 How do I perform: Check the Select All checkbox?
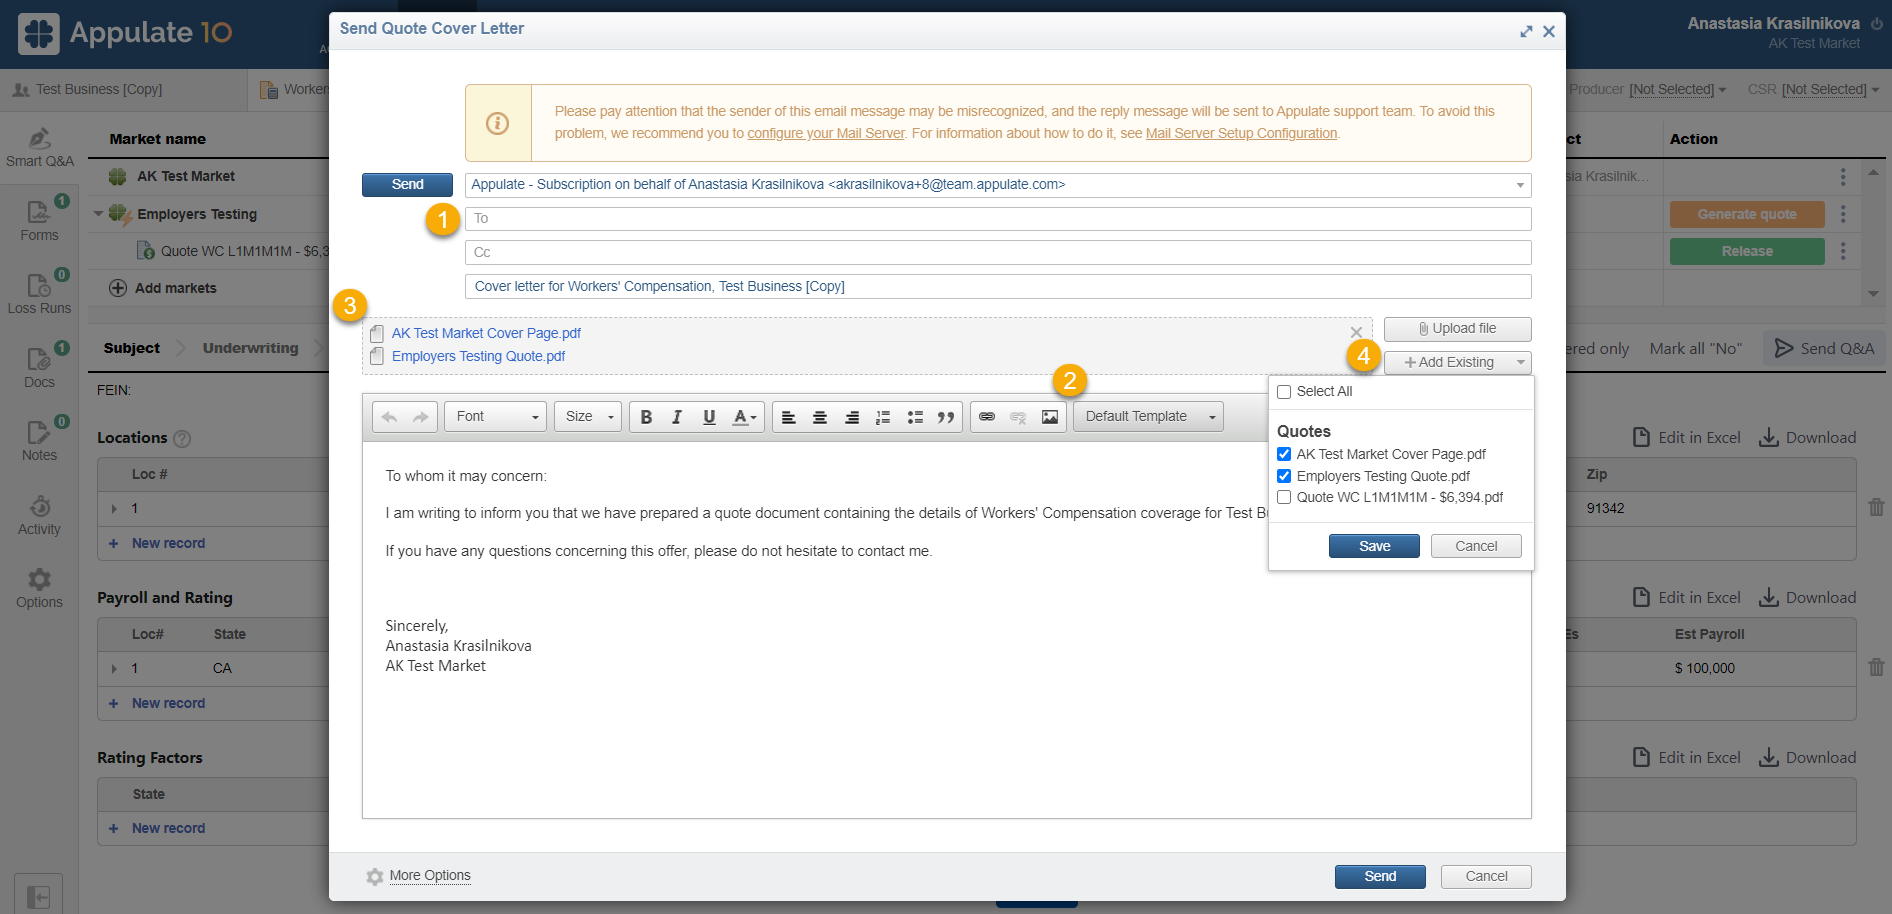click(1284, 392)
